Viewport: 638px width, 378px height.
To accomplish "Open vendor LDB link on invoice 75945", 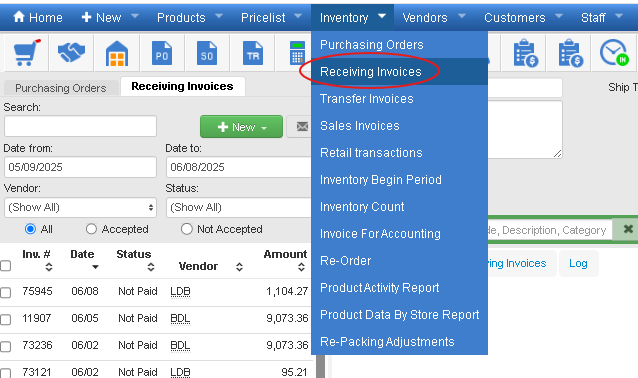I will 180,291.
